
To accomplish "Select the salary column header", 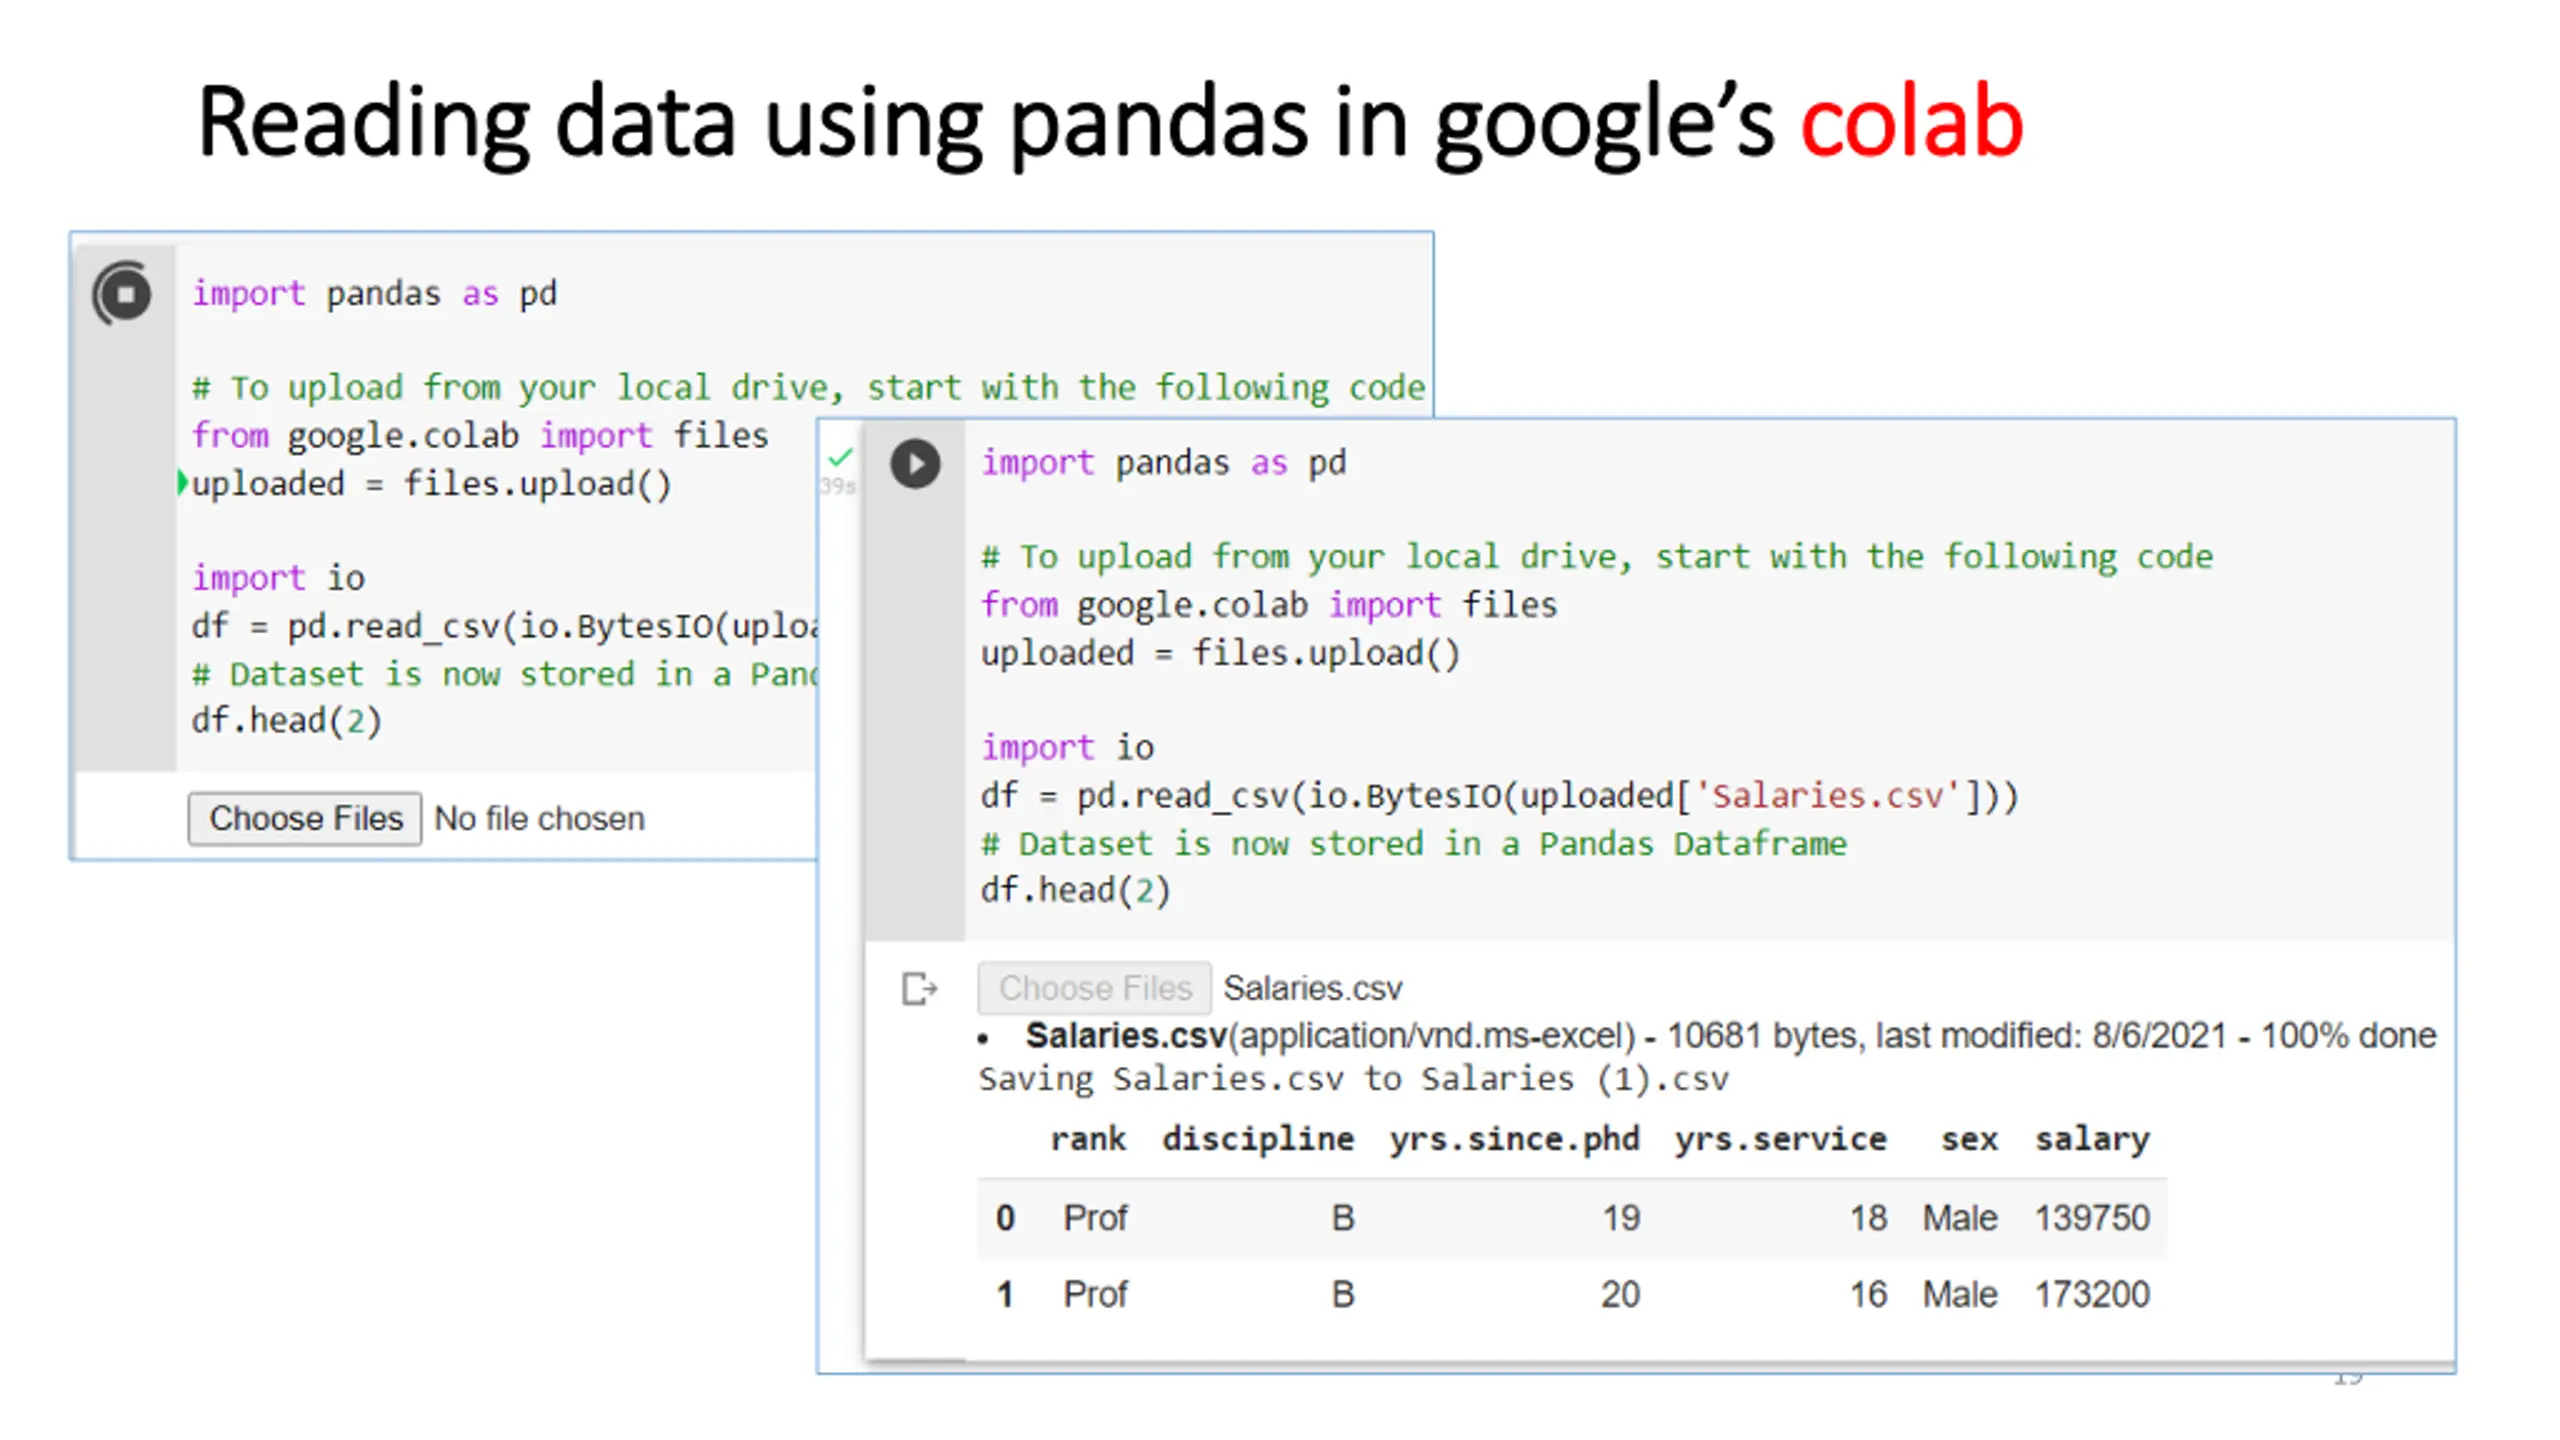I will click(x=2092, y=1138).
